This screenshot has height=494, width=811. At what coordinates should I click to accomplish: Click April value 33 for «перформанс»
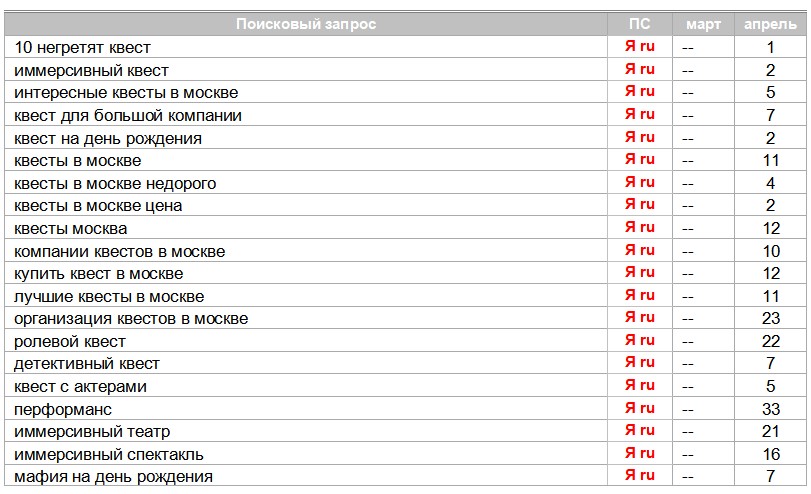pos(770,409)
